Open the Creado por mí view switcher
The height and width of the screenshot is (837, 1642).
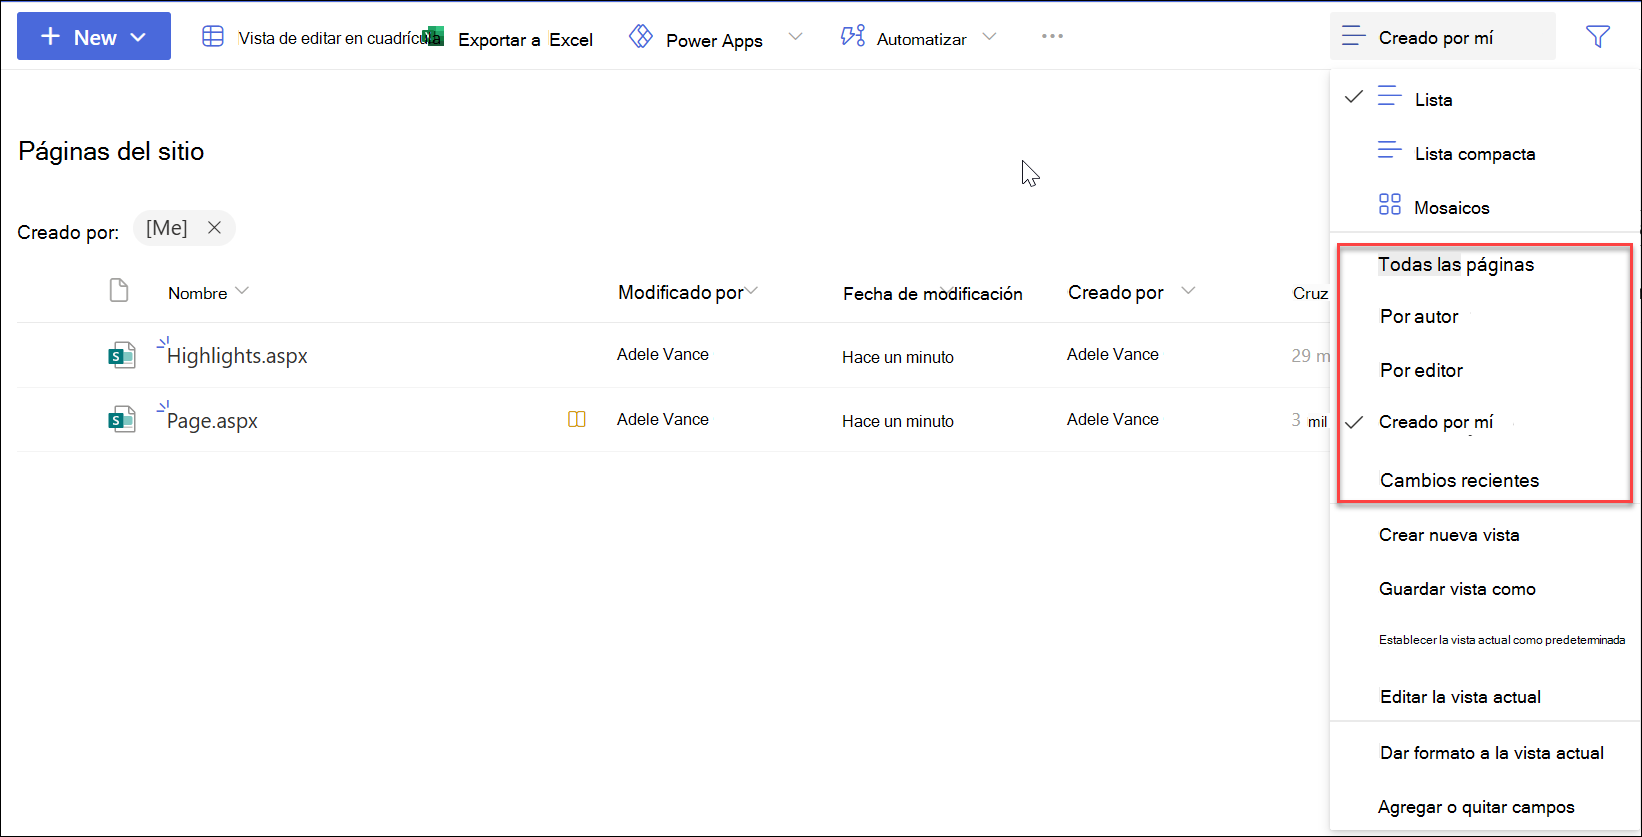coord(1443,37)
